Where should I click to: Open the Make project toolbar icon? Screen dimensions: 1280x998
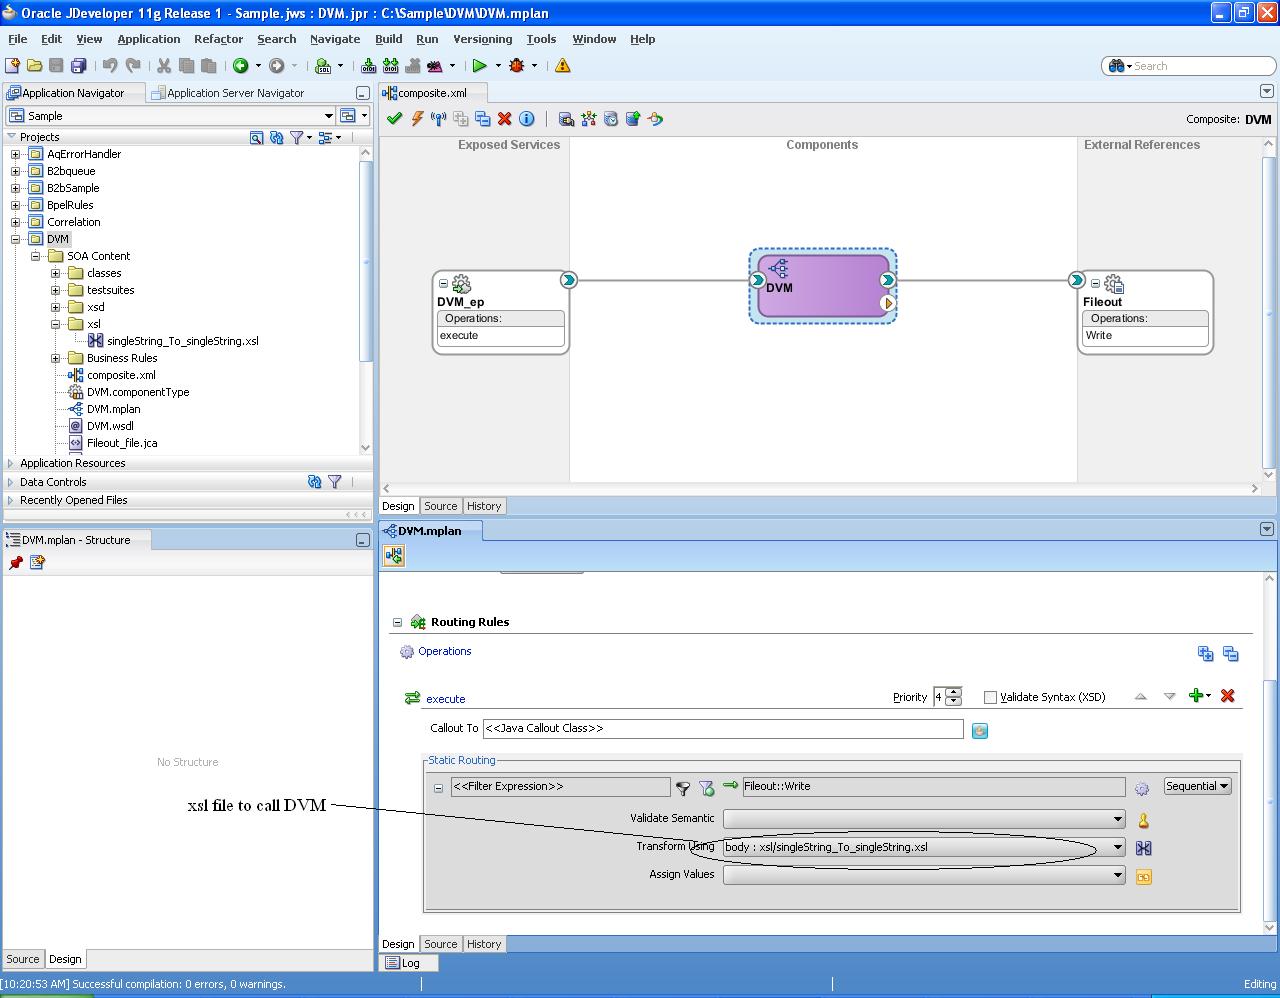point(368,64)
